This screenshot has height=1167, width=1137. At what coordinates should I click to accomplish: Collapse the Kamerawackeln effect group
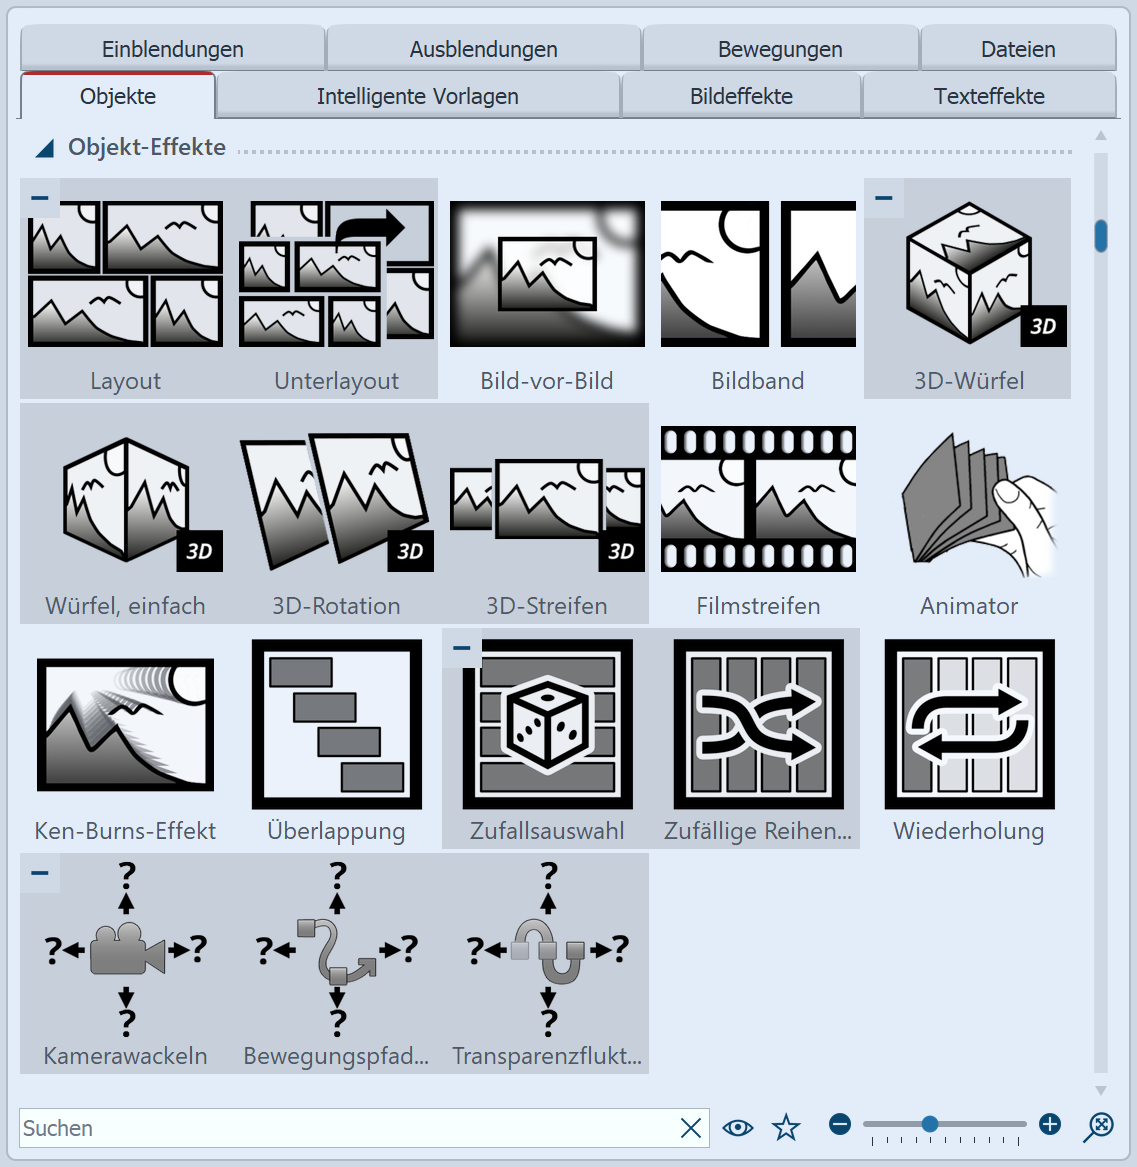pos(40,873)
